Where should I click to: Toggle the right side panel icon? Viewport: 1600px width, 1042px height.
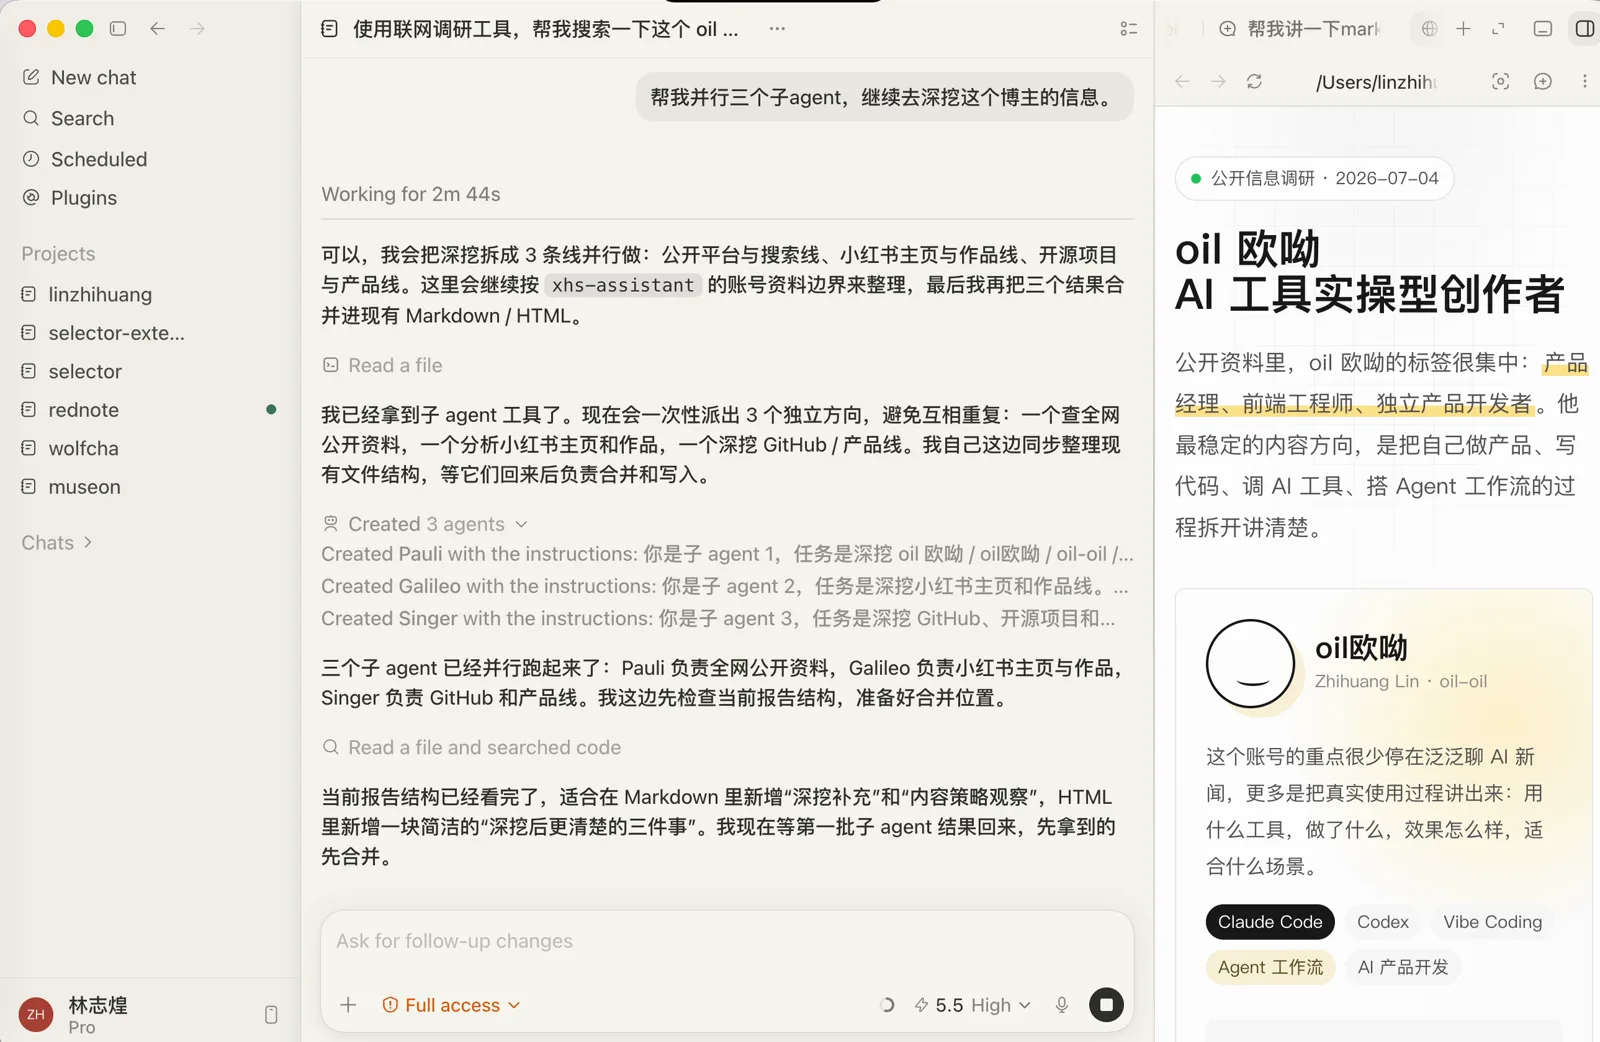(1585, 29)
